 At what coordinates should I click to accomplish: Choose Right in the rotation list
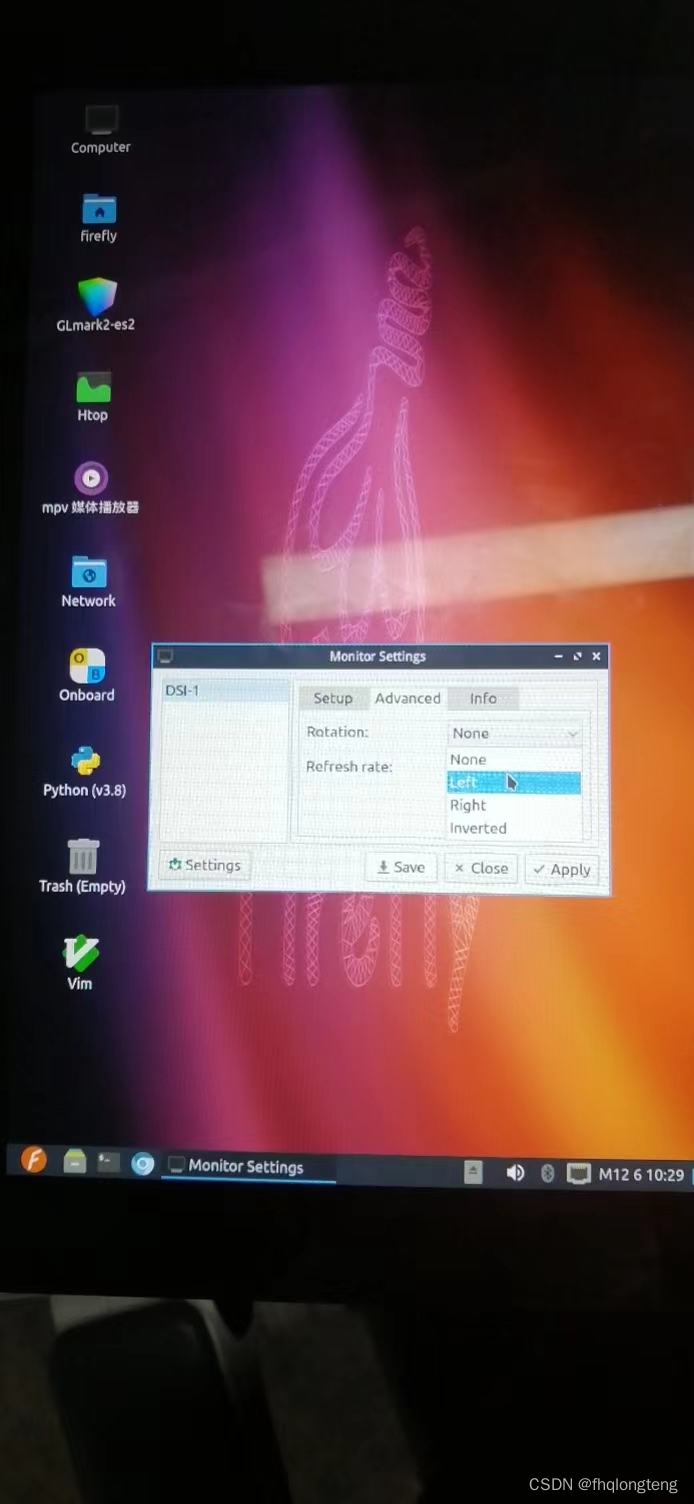[x=514, y=806]
